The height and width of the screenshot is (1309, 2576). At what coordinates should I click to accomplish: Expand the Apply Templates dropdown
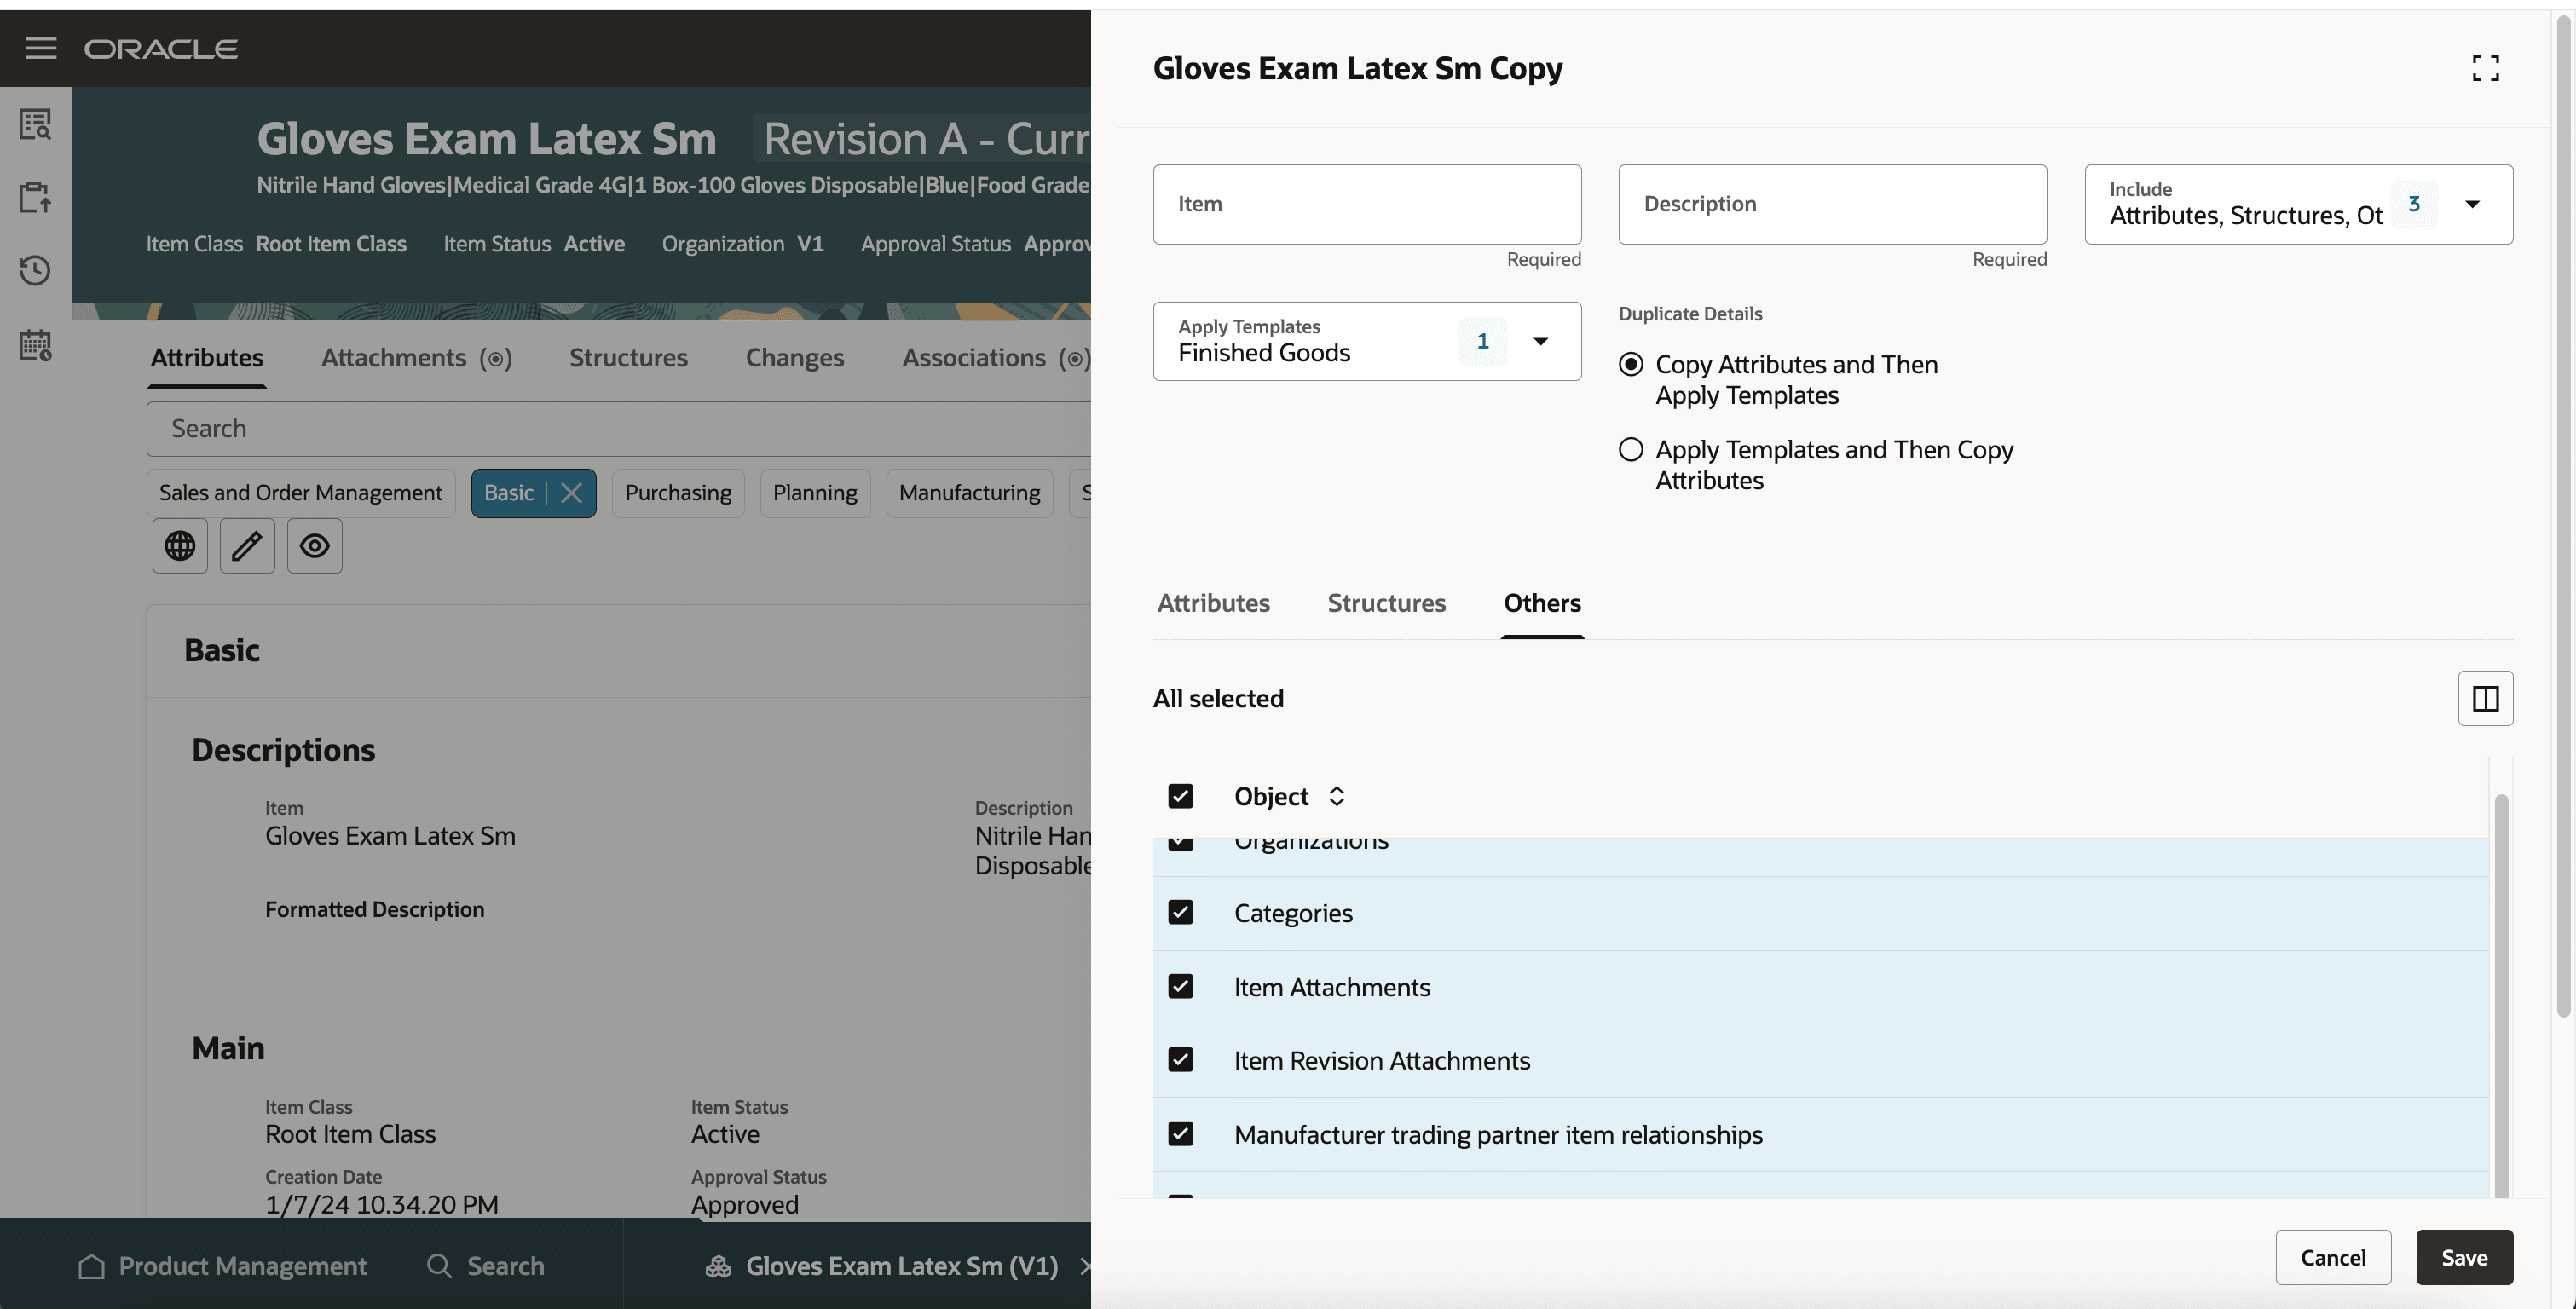1540,341
